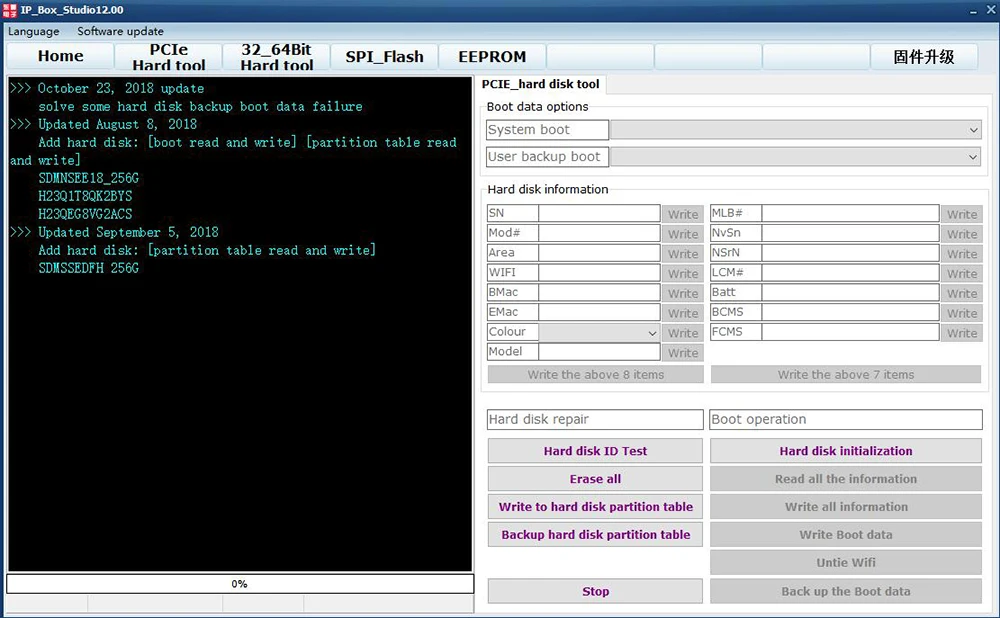Expand the Colour dropdown
1000x618 pixels.
point(599,332)
